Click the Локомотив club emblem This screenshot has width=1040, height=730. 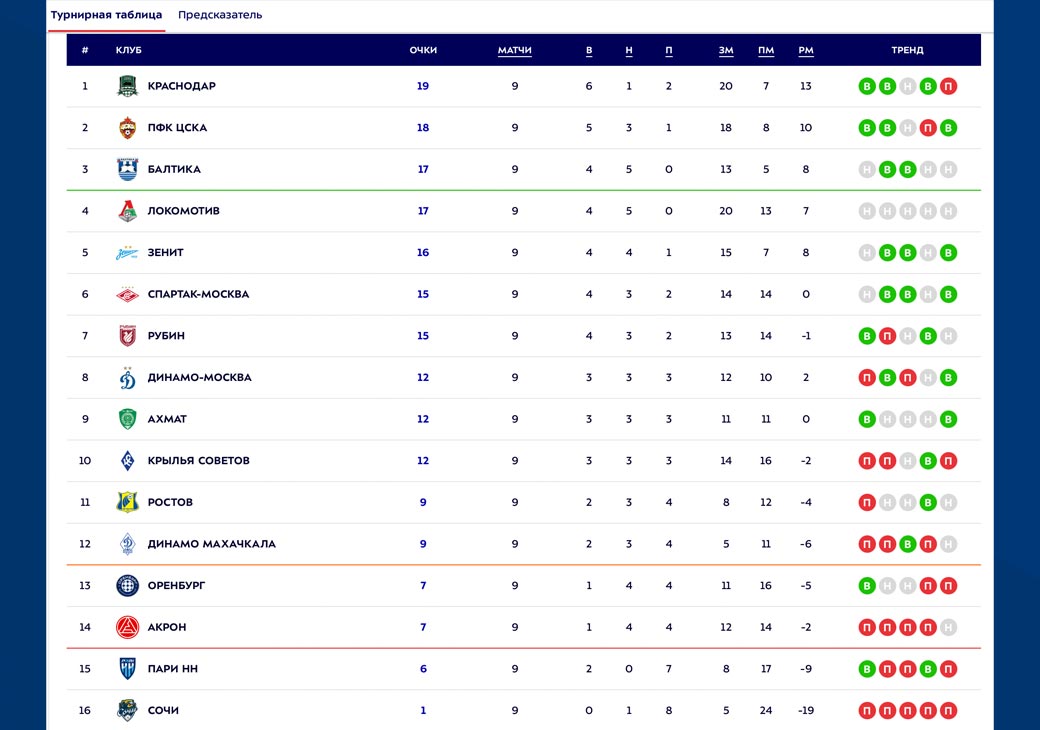[x=127, y=211]
